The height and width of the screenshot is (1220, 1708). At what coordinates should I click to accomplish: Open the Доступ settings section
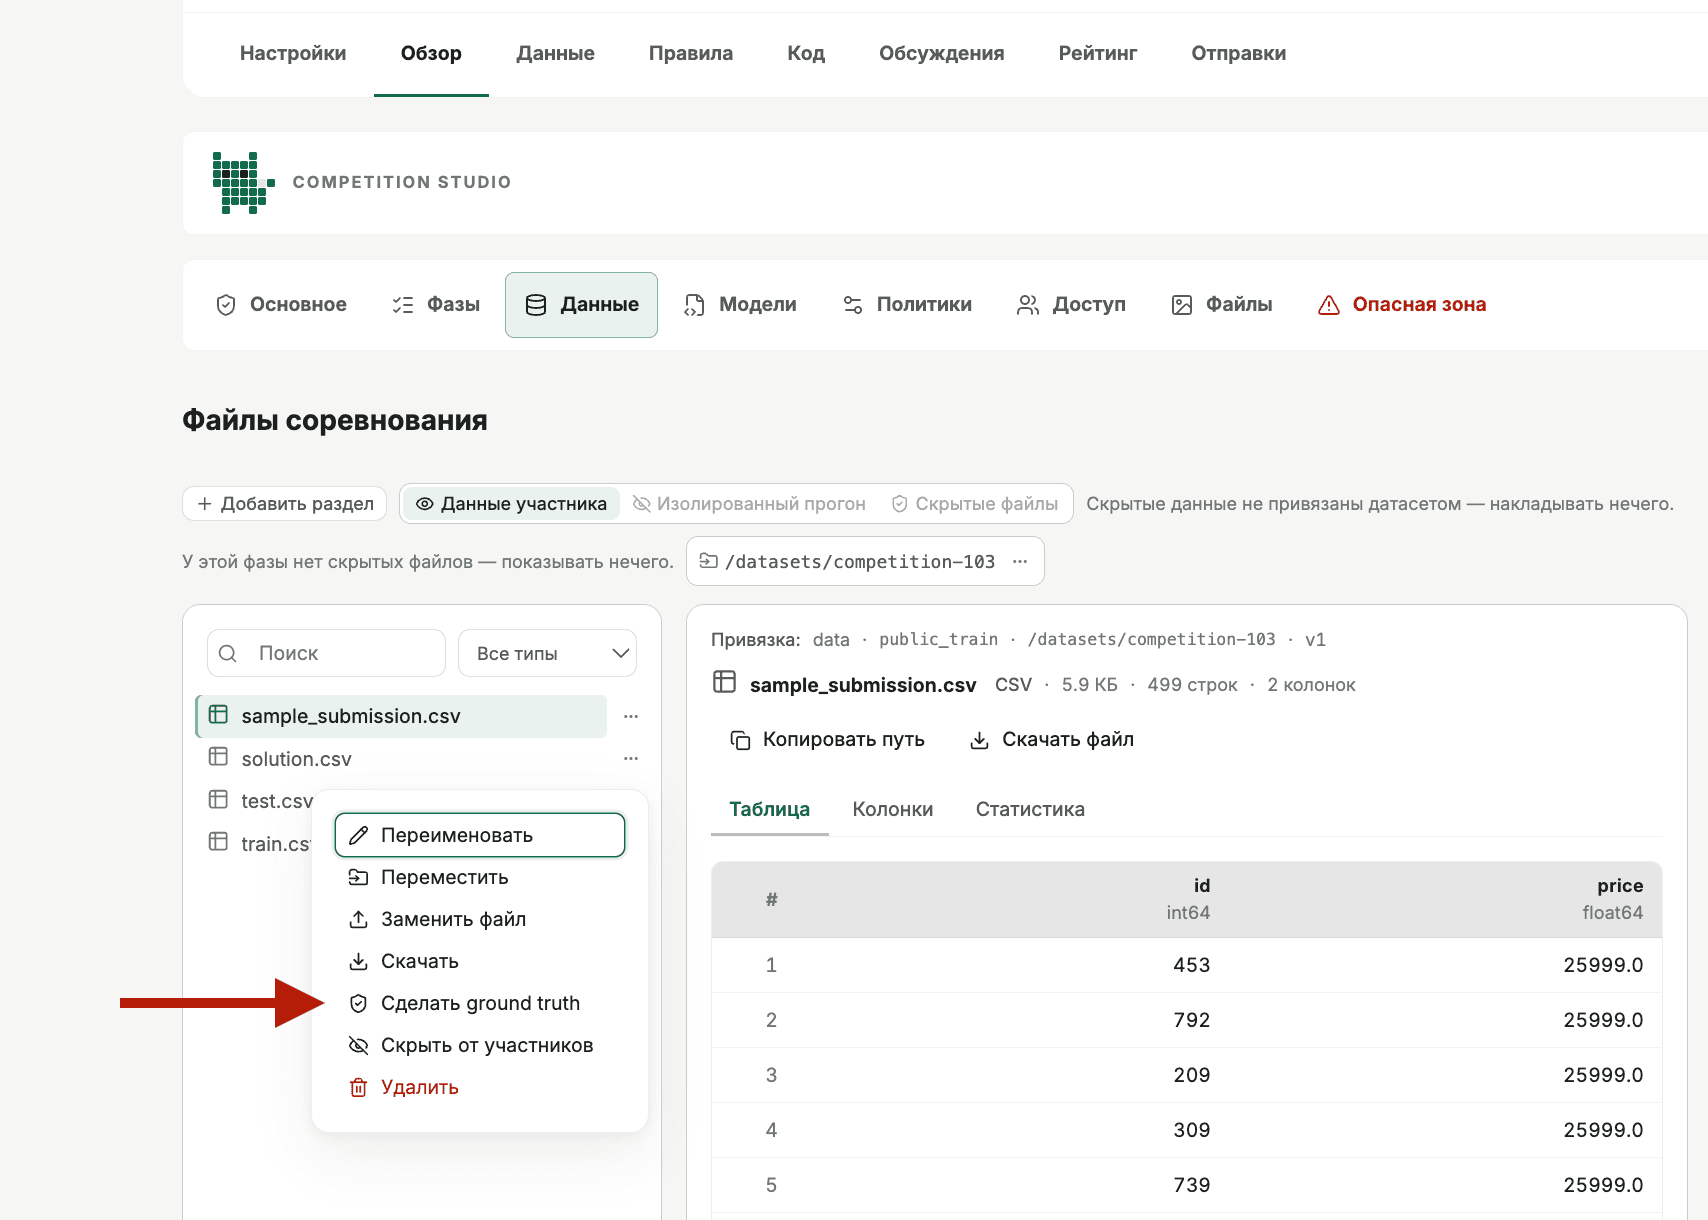tap(1071, 305)
